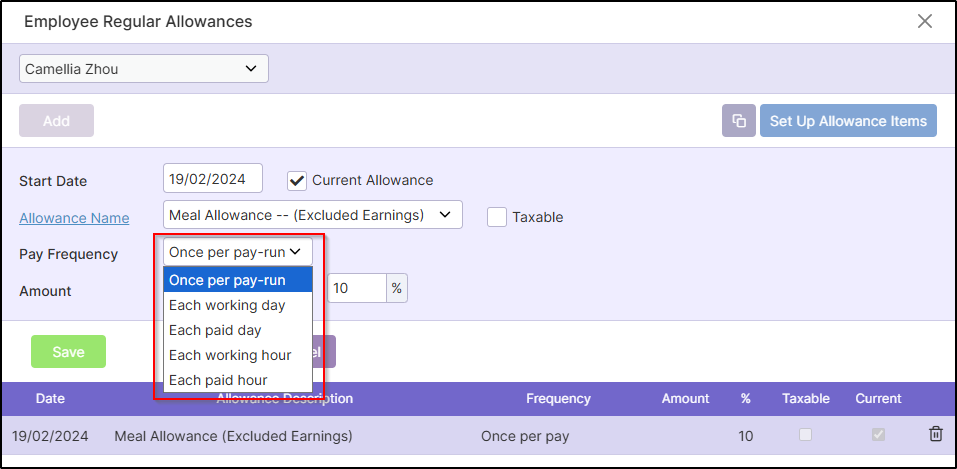
Task: Collapse the Pay Frequency dropdown
Action: [238, 252]
